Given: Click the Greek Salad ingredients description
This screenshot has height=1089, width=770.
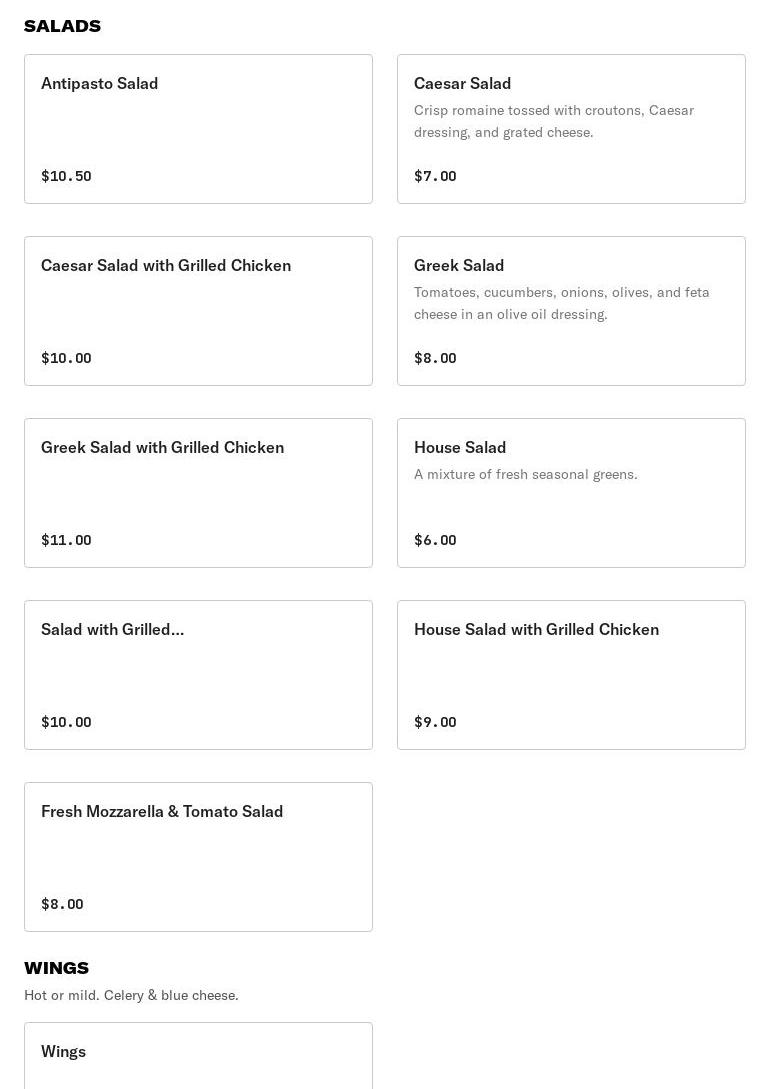Looking at the screenshot, I should pos(562,303).
